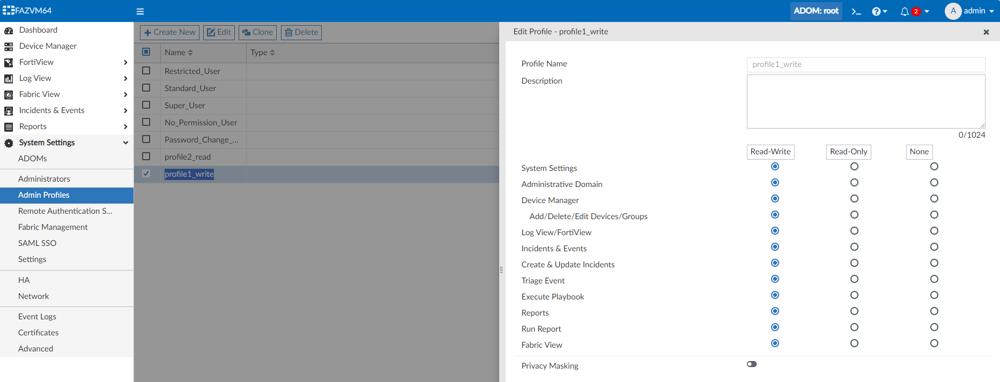Click the Clone button

[258, 33]
